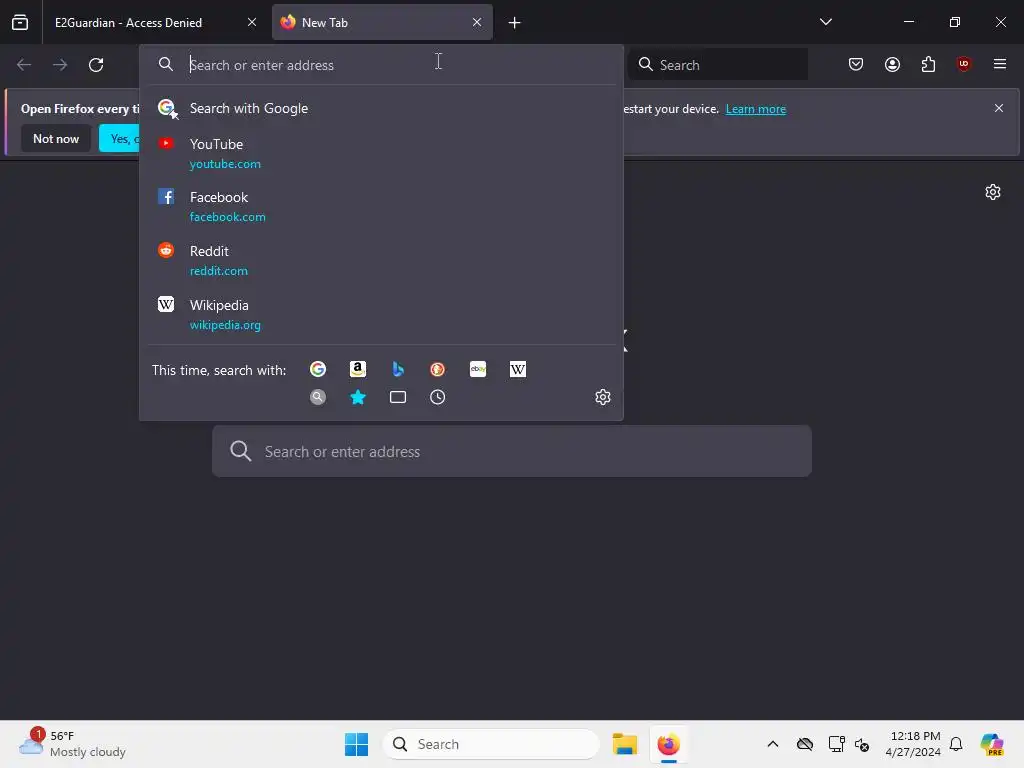The height and width of the screenshot is (768, 1024).
Task: Click the cyan Yes button
Action: (120, 138)
